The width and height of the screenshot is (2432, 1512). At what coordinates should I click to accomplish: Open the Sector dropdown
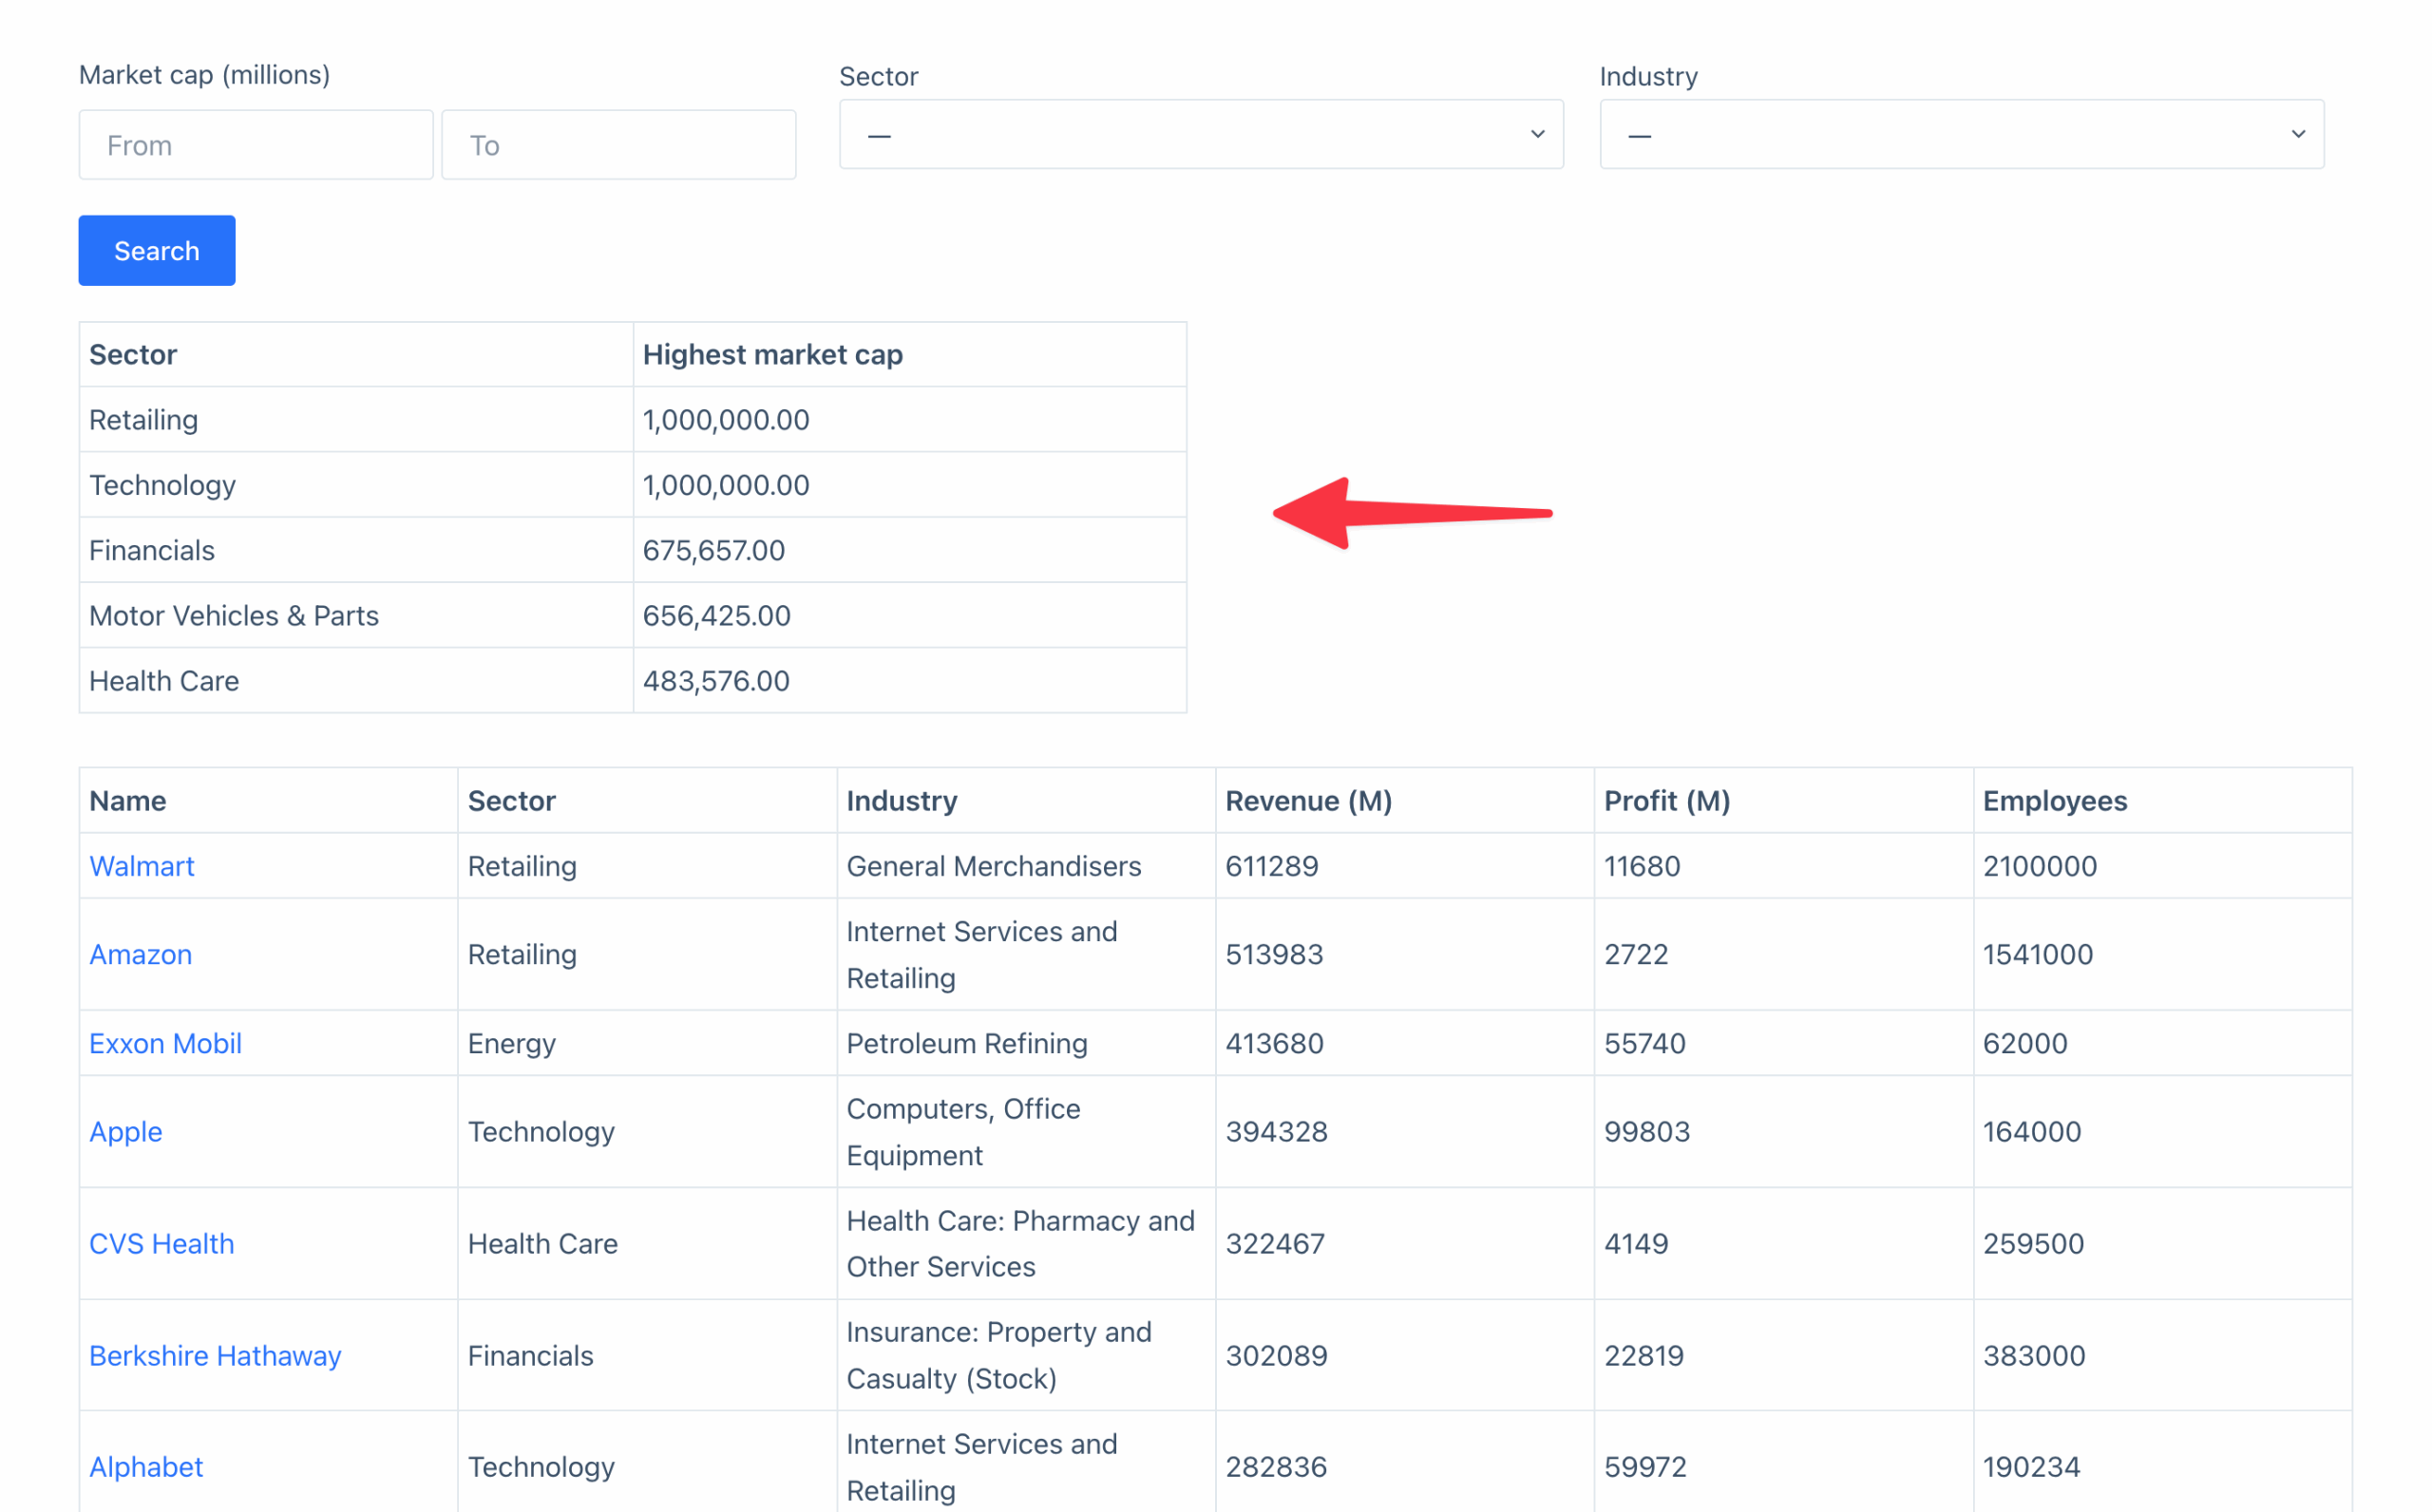tap(1200, 134)
